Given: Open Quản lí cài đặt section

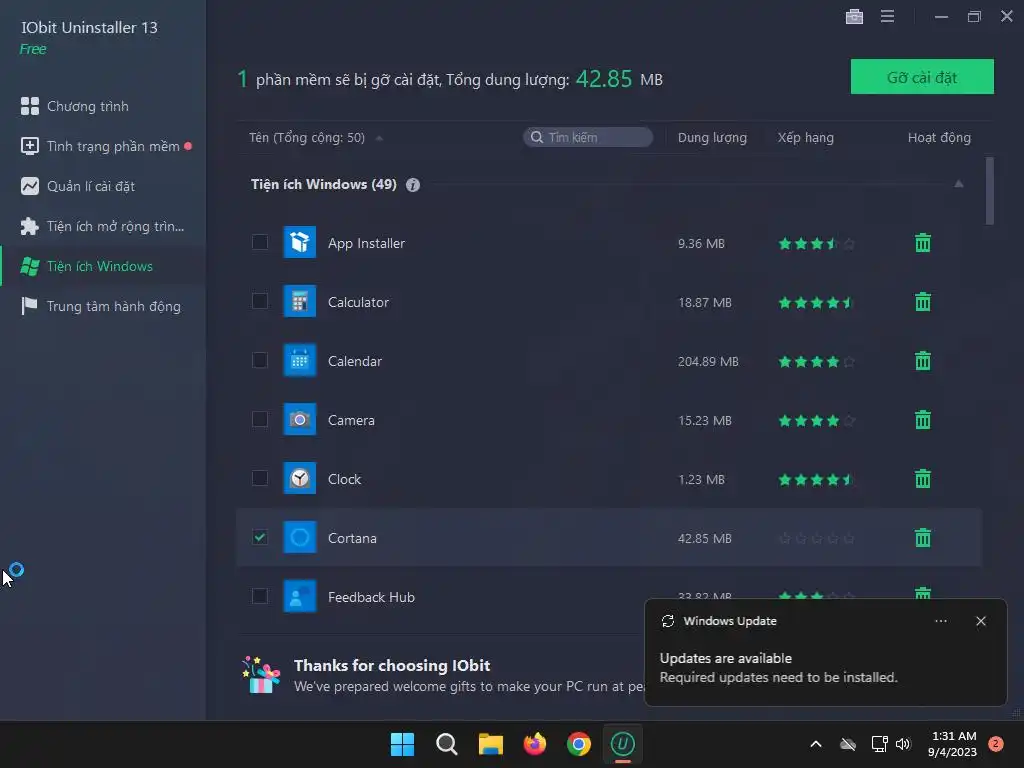Looking at the screenshot, I should click(103, 186).
